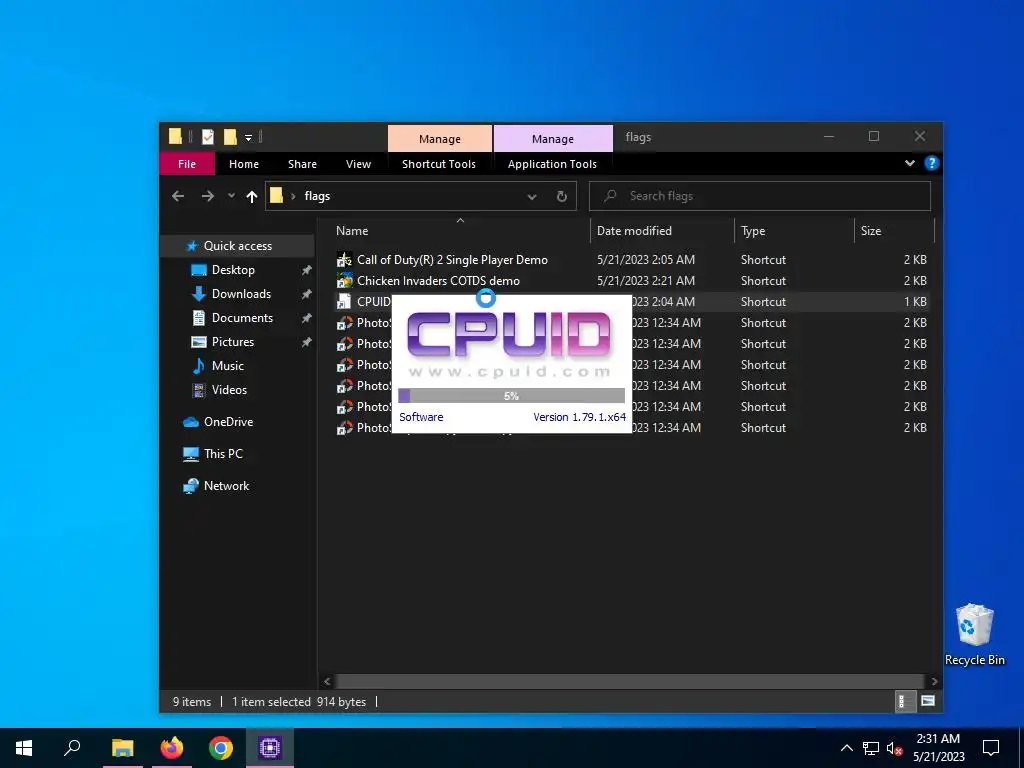Show hidden tray icons chevron
Viewport: 1024px width, 768px height.
846,748
